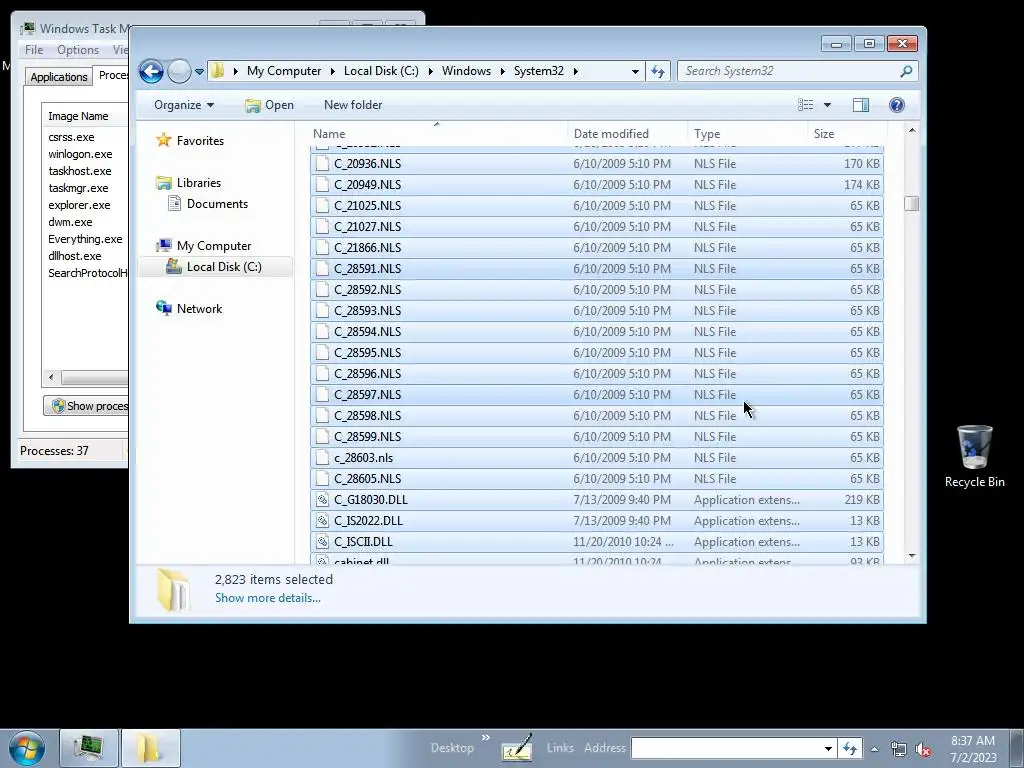This screenshot has height=768, width=1024.
Task: Expand the arrow after Local Disk (C:) breadcrumb
Action: tap(430, 71)
